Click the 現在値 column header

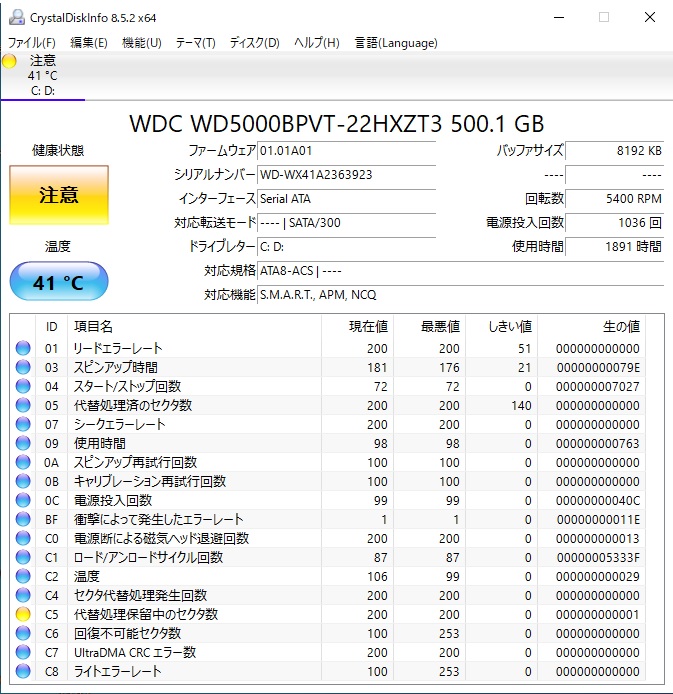click(x=358, y=327)
